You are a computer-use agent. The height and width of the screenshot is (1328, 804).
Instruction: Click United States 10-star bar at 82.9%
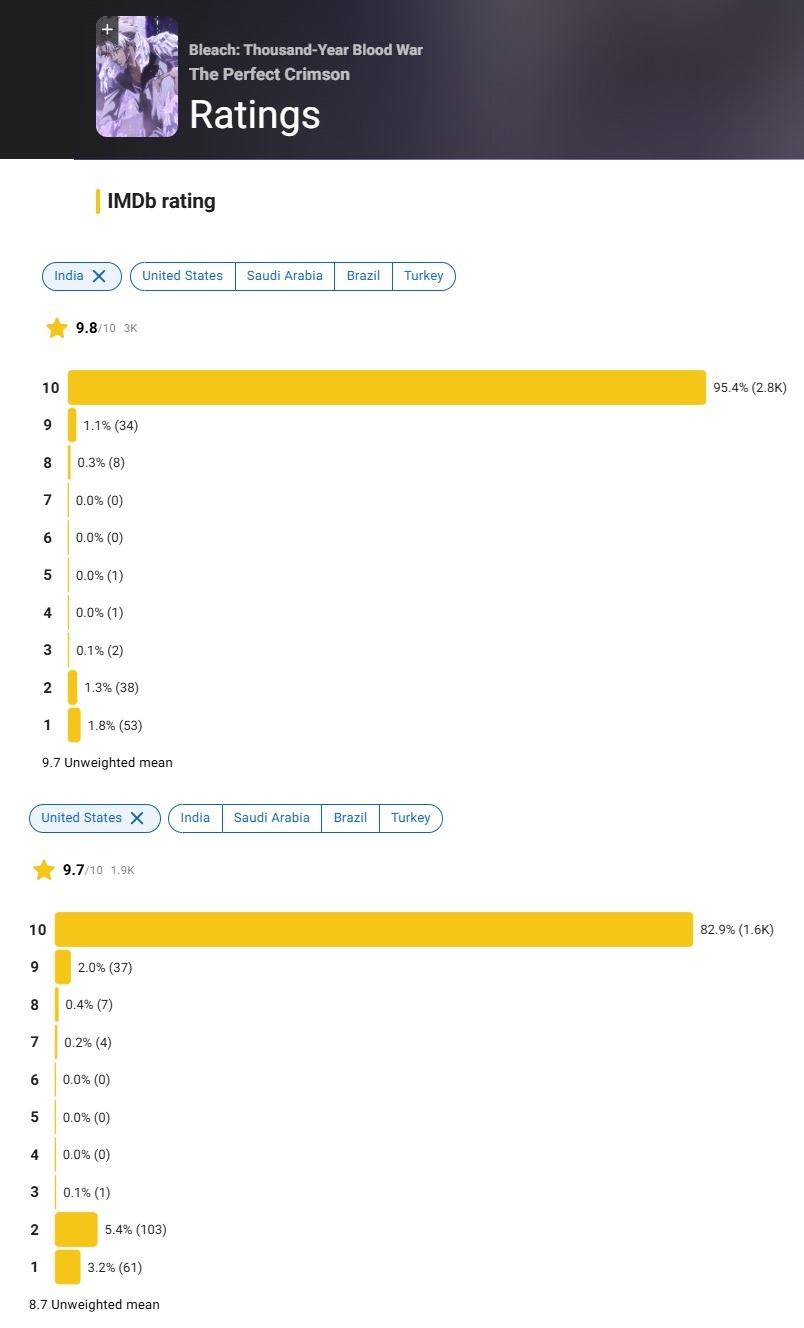pos(374,930)
